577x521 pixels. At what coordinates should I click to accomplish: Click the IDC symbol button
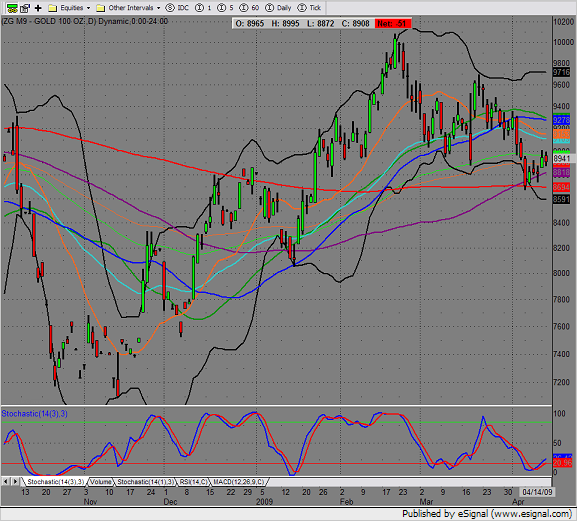177,8
